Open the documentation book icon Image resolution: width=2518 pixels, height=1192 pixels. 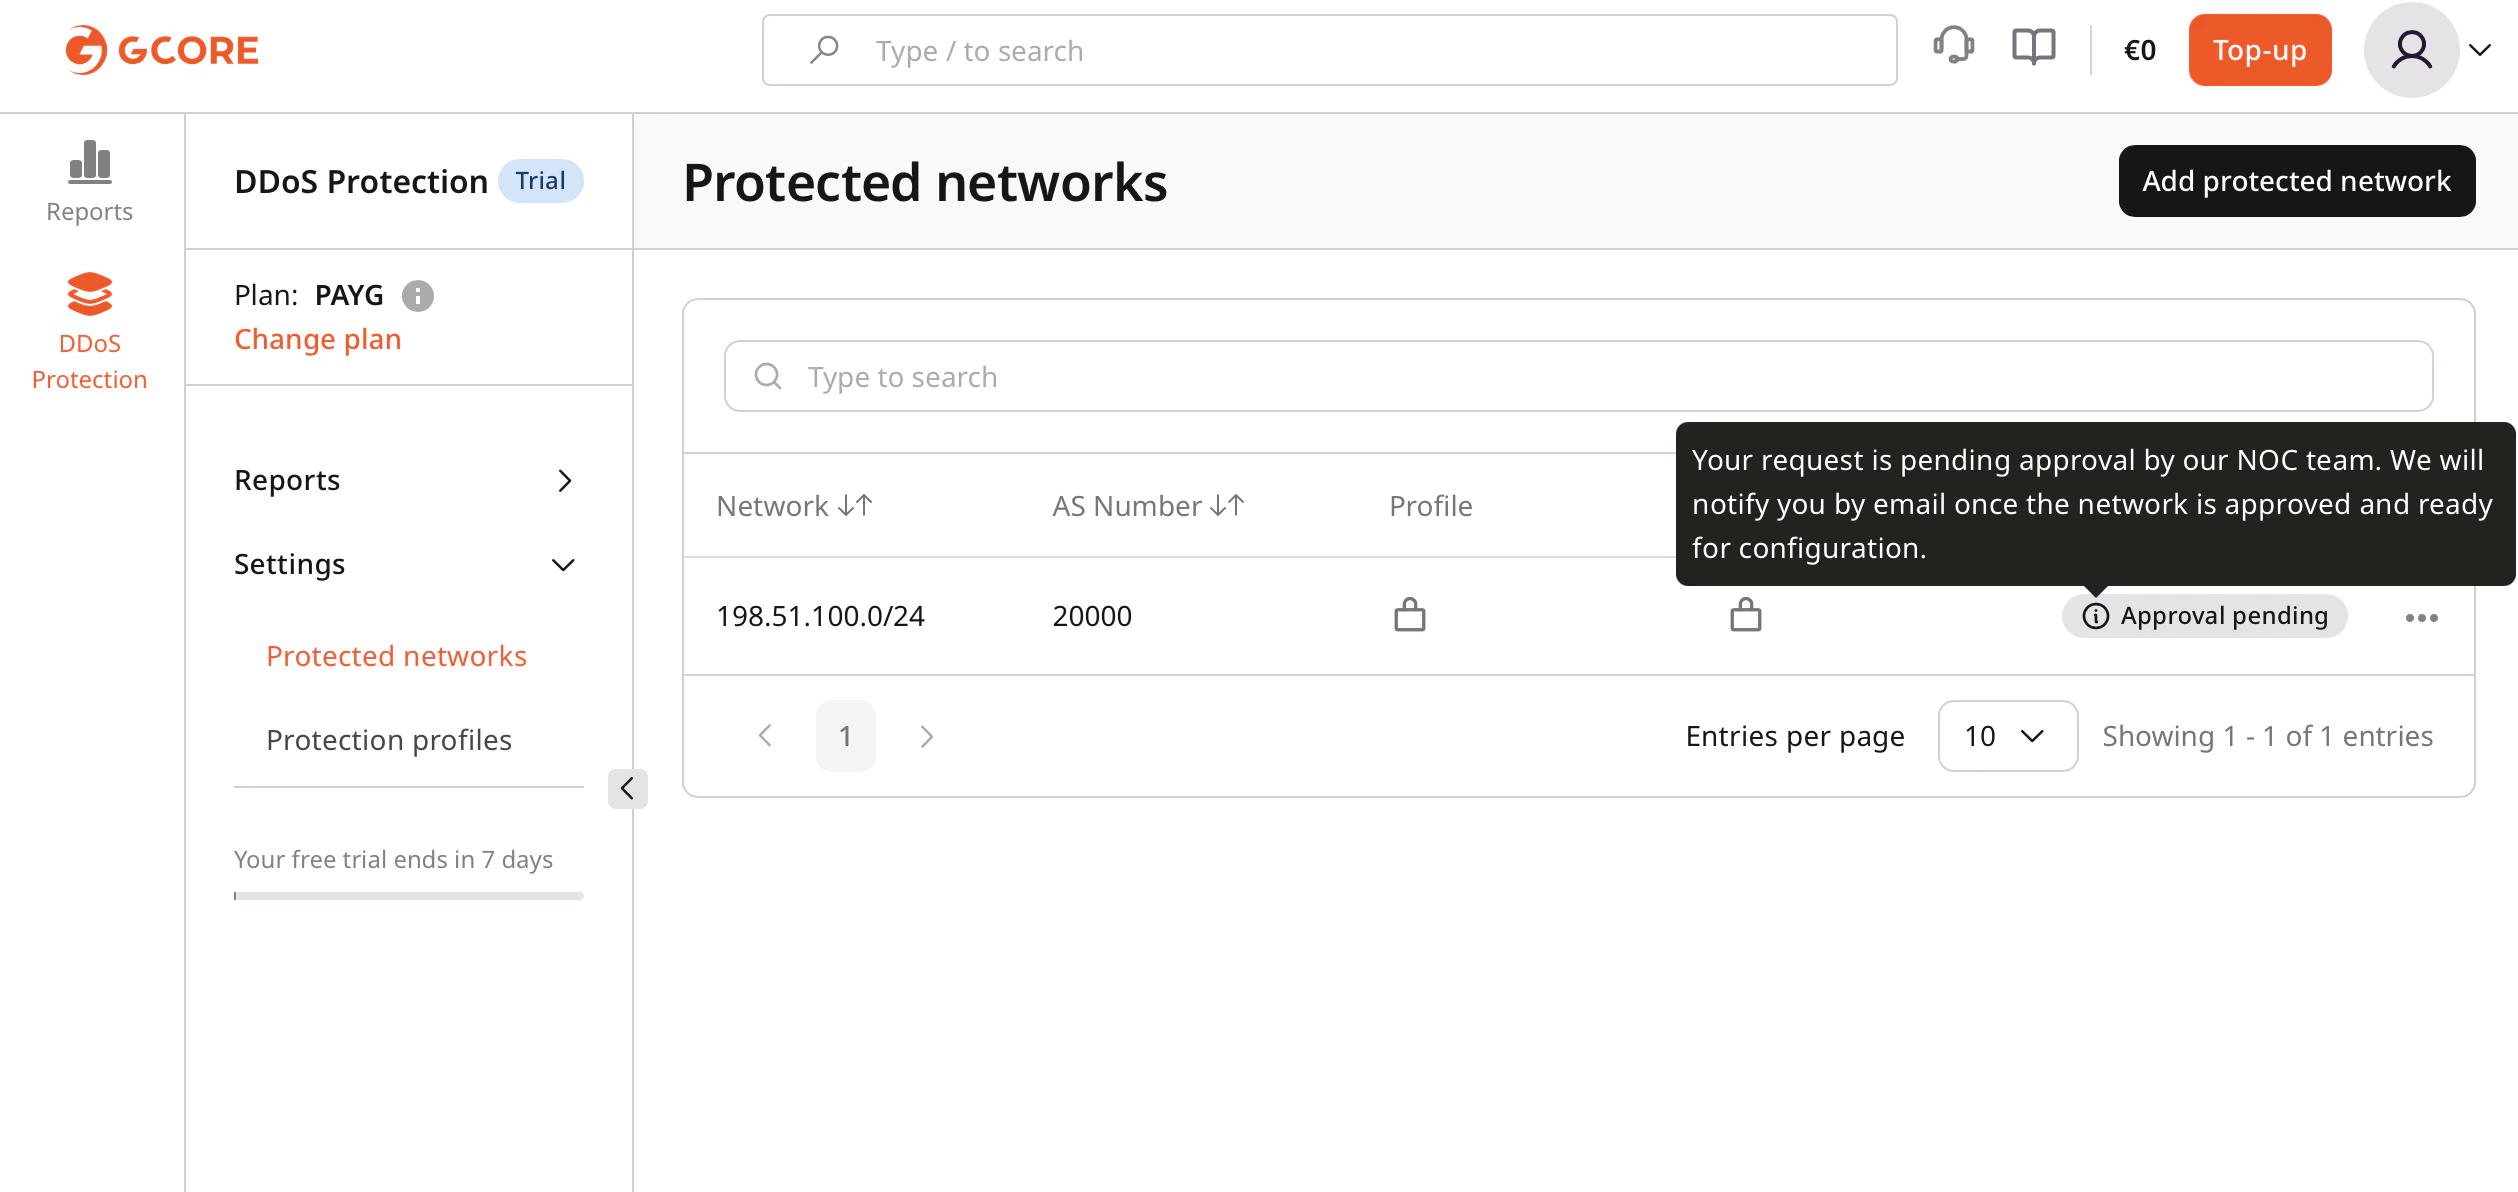[x=2032, y=46]
